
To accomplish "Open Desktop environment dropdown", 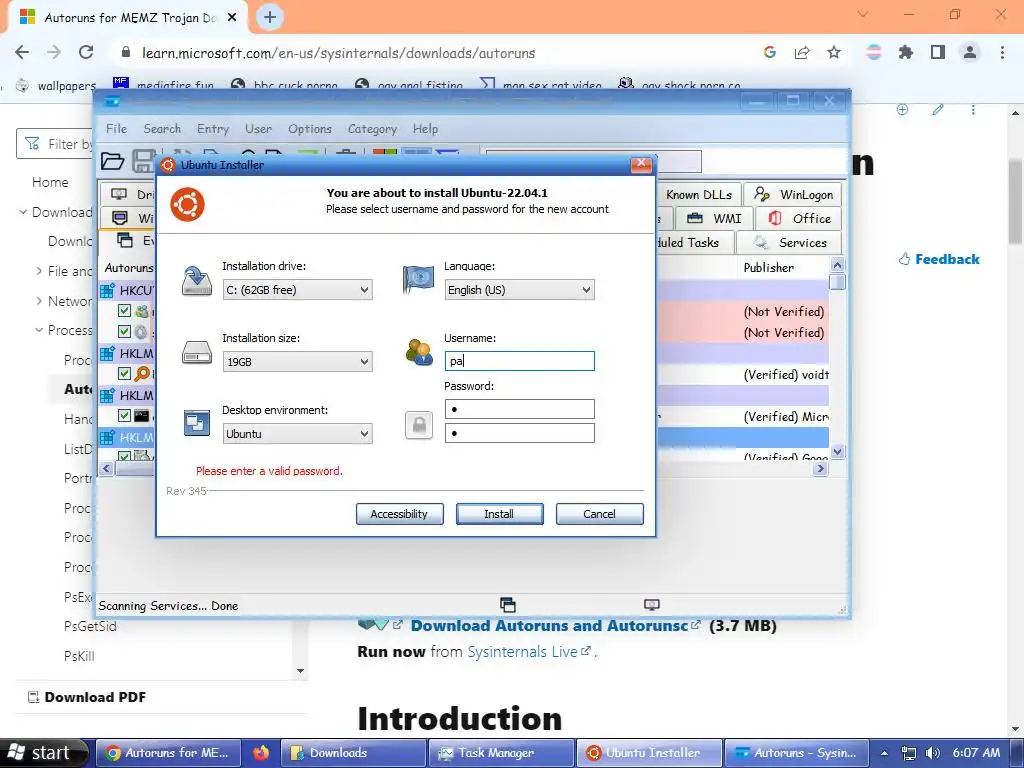I will tap(297, 434).
